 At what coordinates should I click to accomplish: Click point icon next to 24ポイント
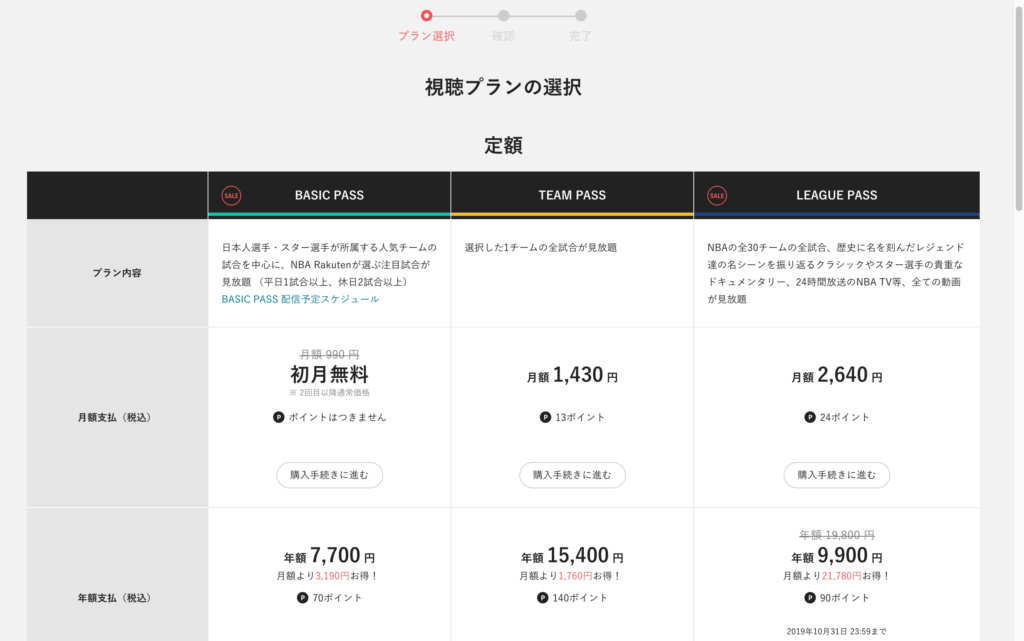coord(810,417)
